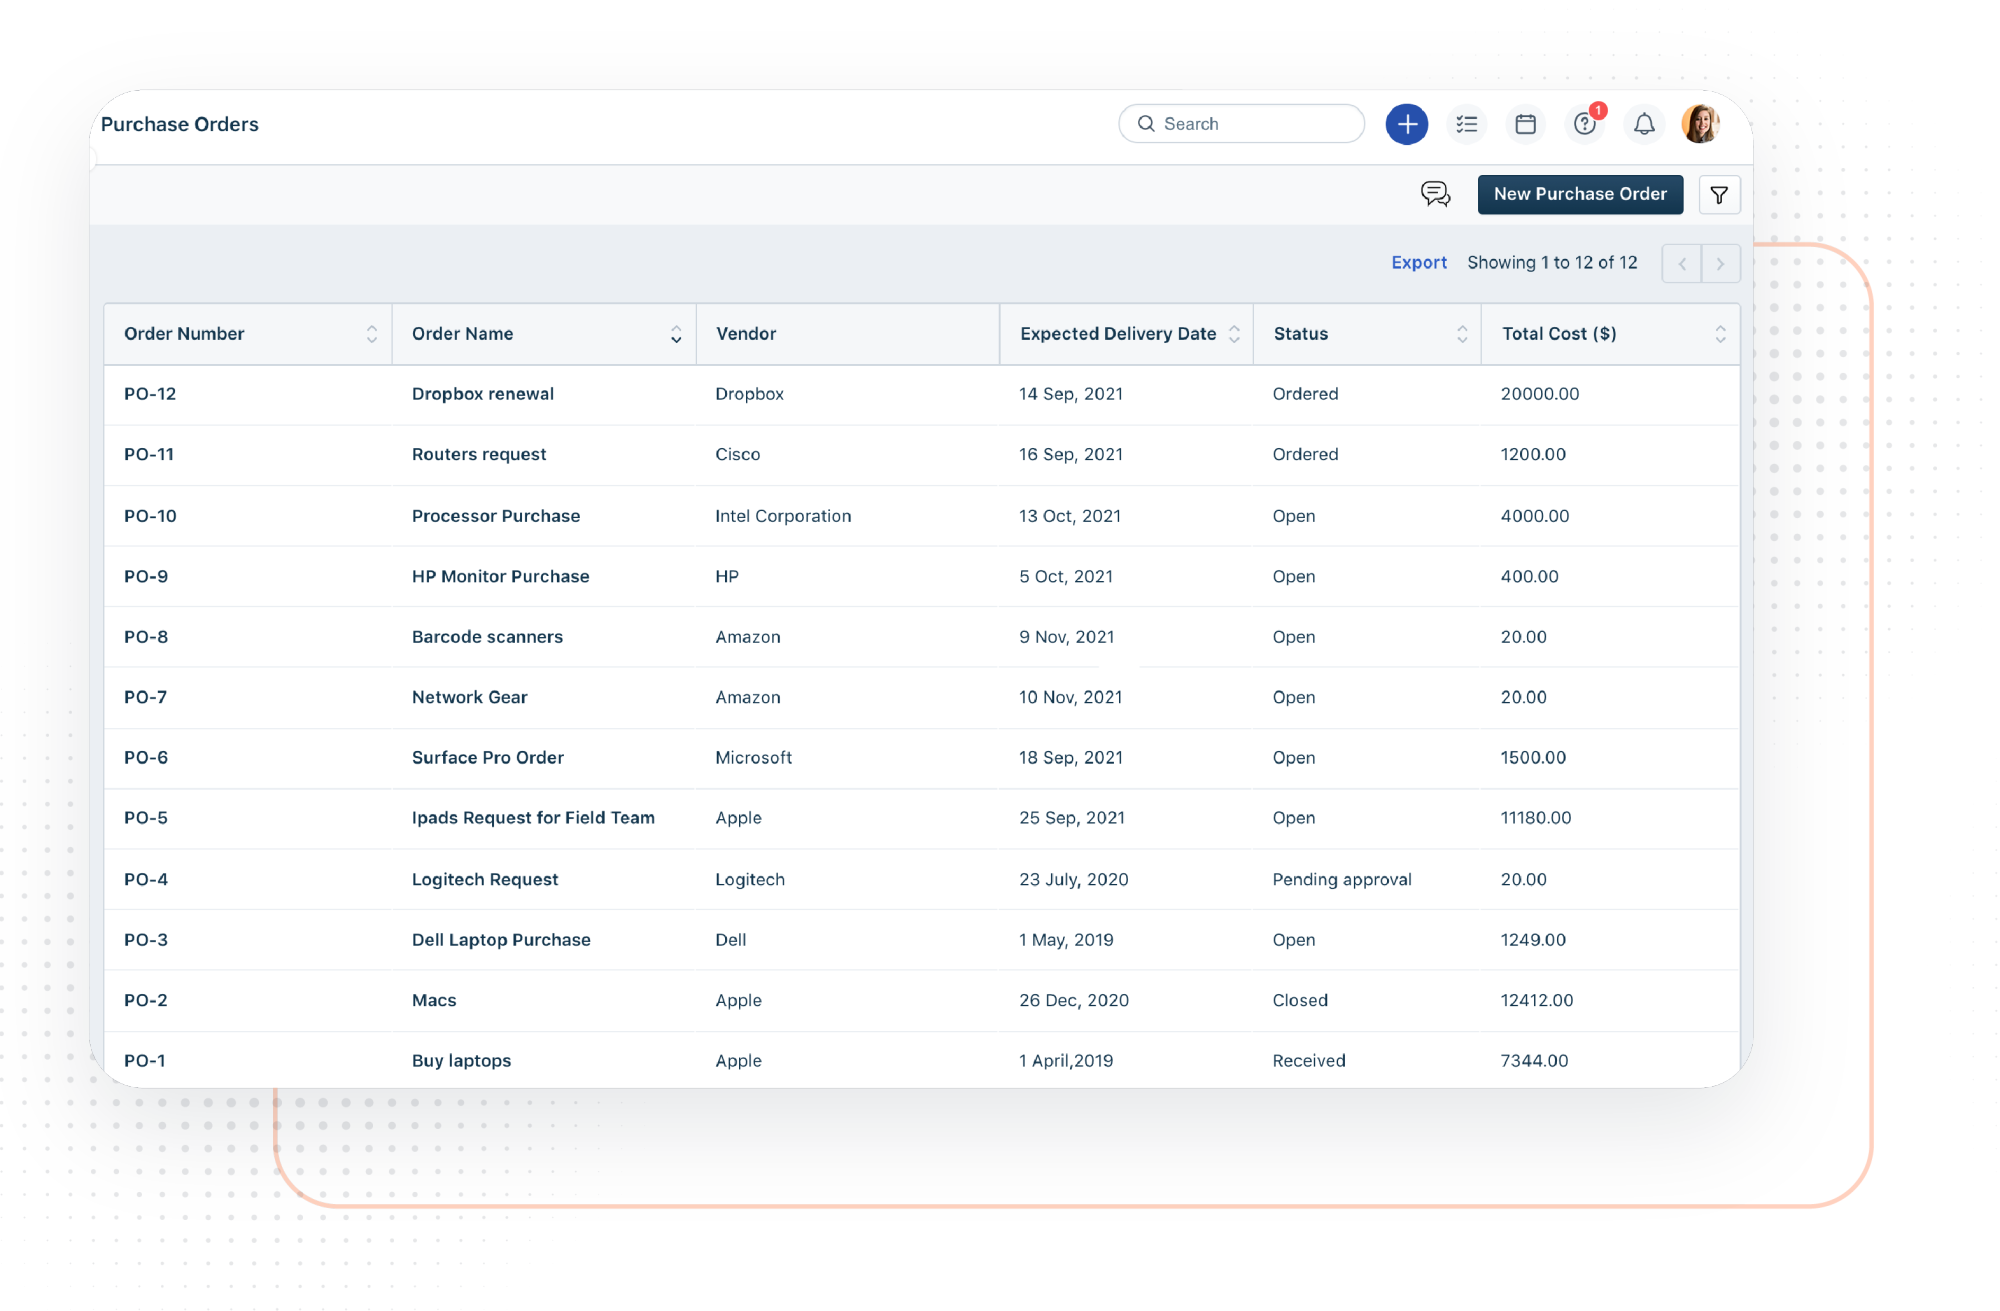Open the Dropbox renewal purchase order
This screenshot has width=2000, height=1311.
[483, 394]
